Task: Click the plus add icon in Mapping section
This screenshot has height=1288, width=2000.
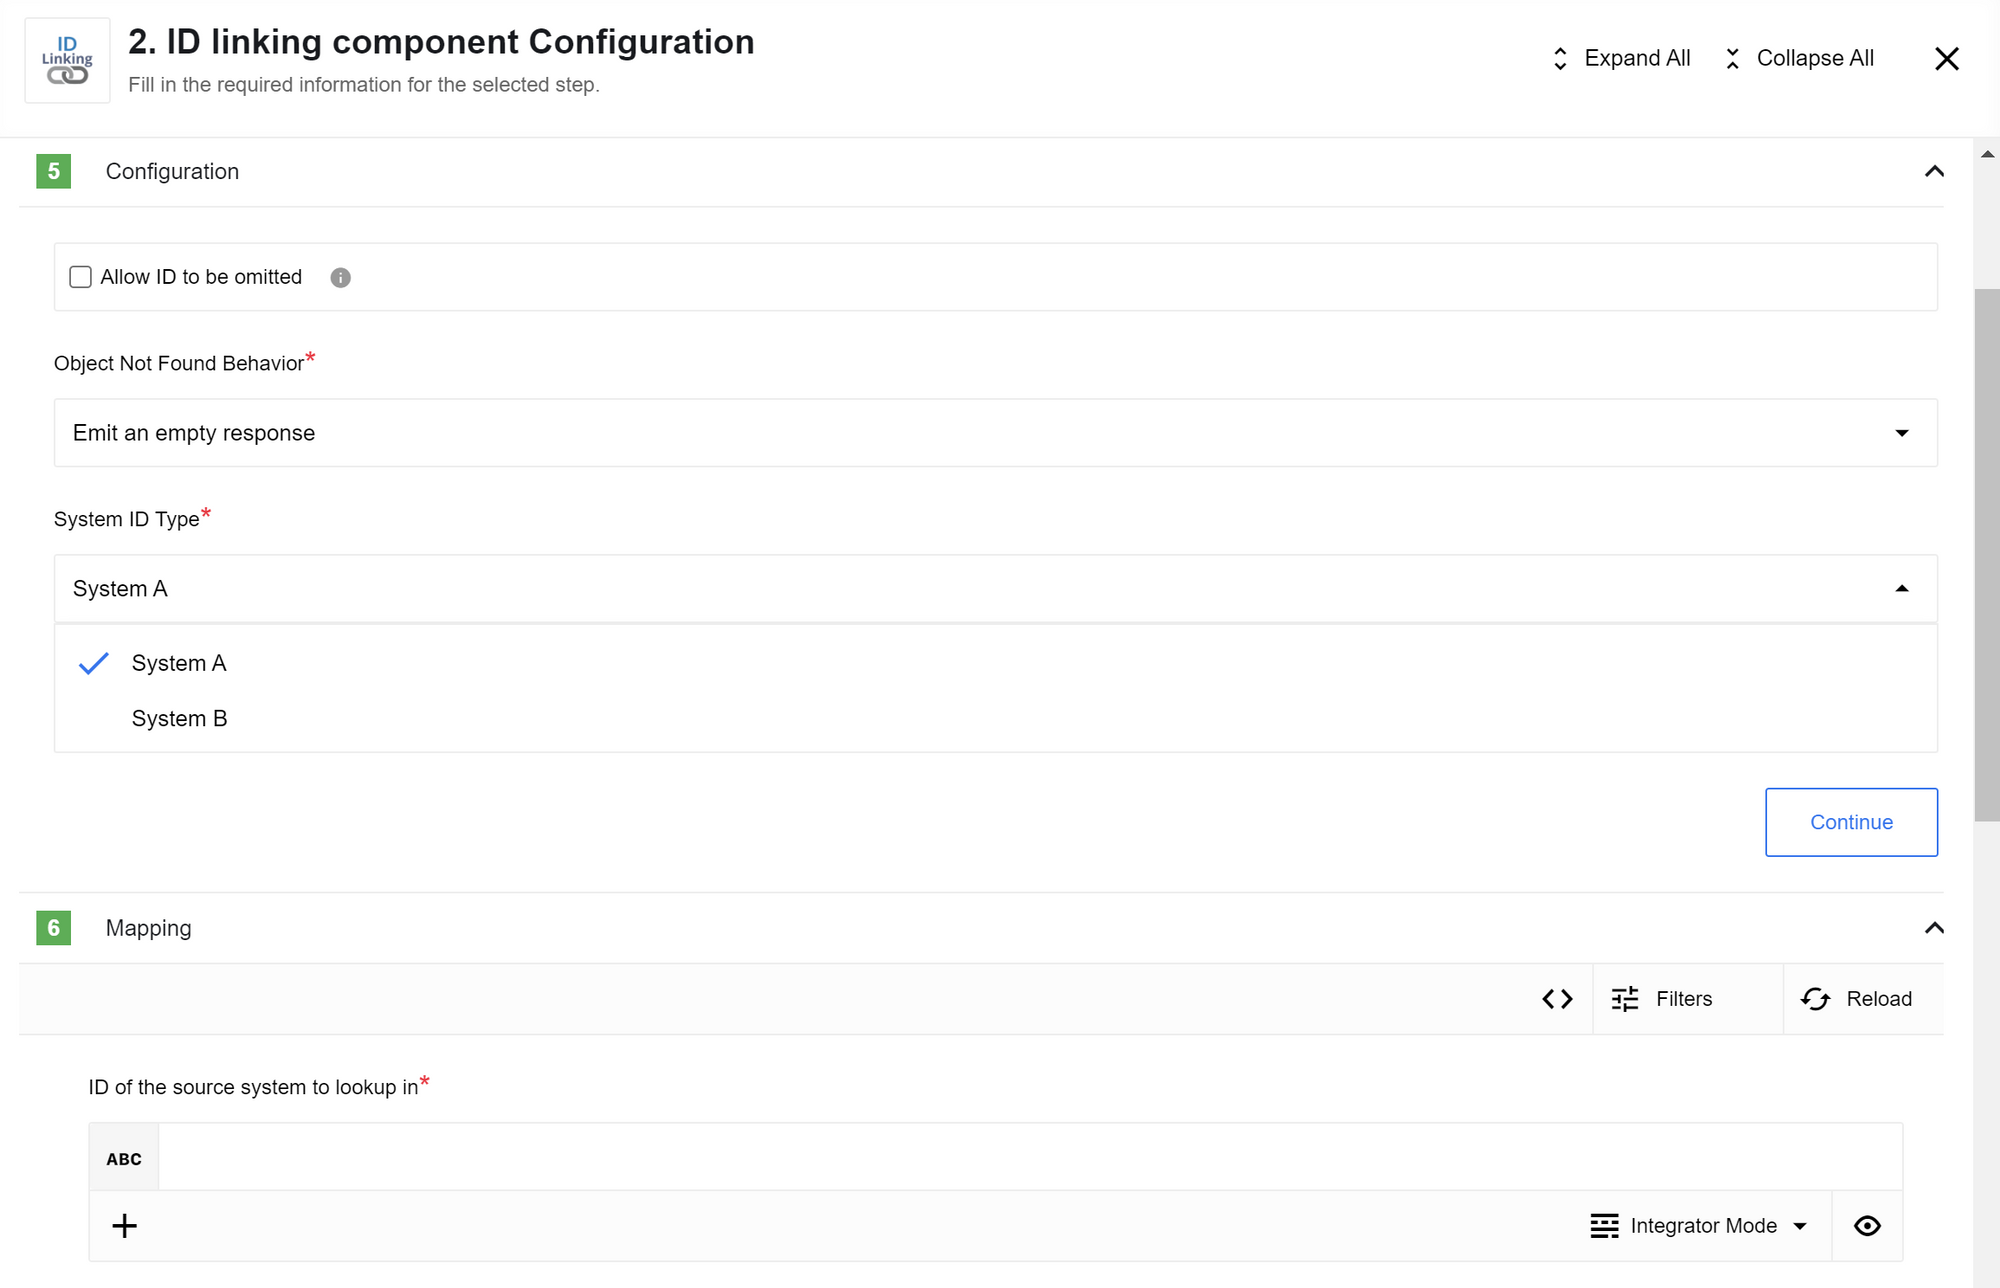Action: (124, 1225)
